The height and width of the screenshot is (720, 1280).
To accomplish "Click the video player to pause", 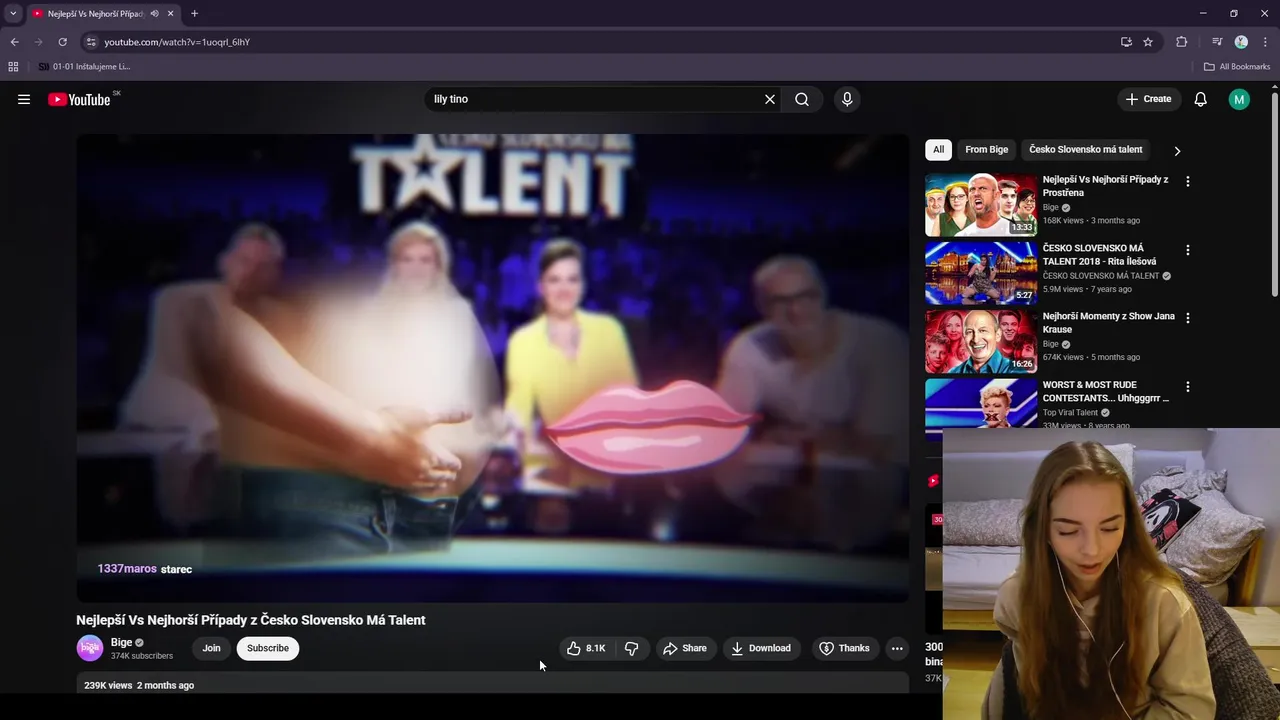I will coord(493,368).
